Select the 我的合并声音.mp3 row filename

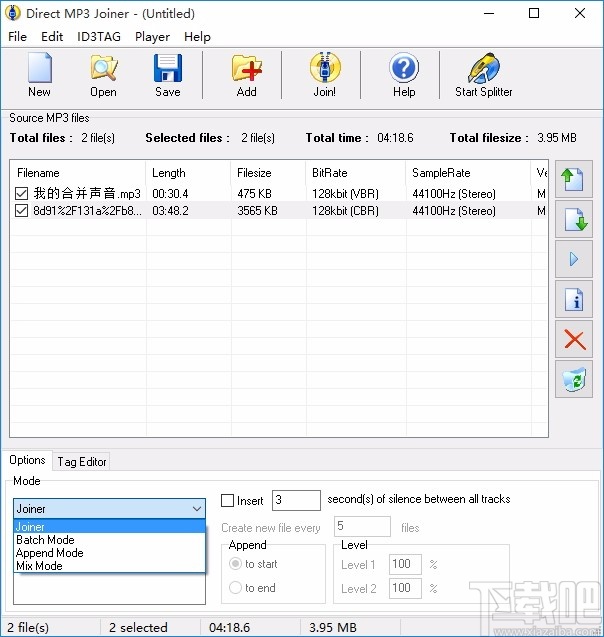(x=87, y=193)
